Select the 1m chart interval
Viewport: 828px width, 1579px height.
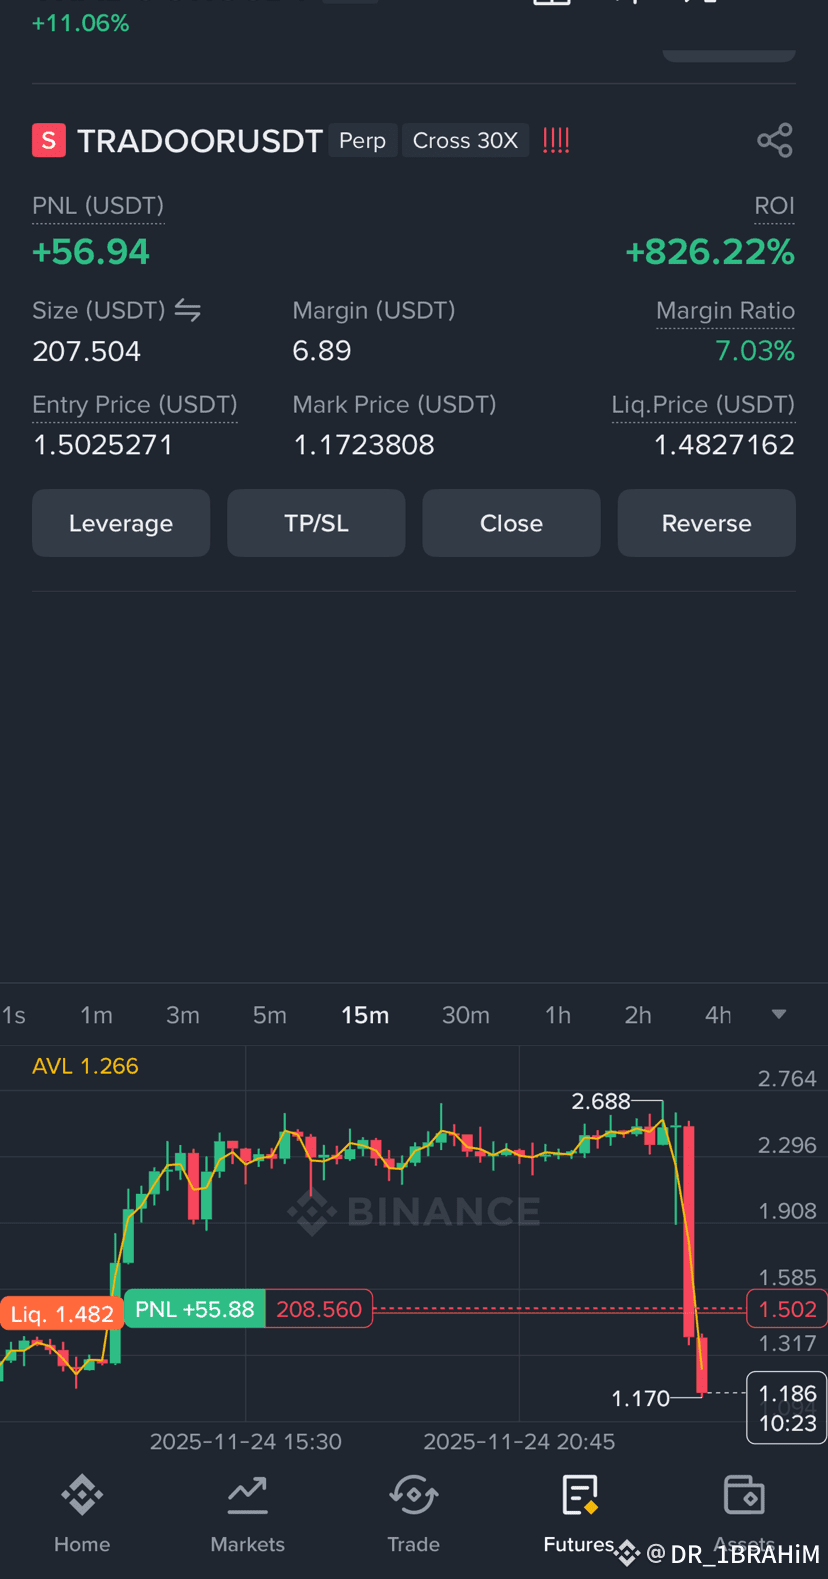96,1015
